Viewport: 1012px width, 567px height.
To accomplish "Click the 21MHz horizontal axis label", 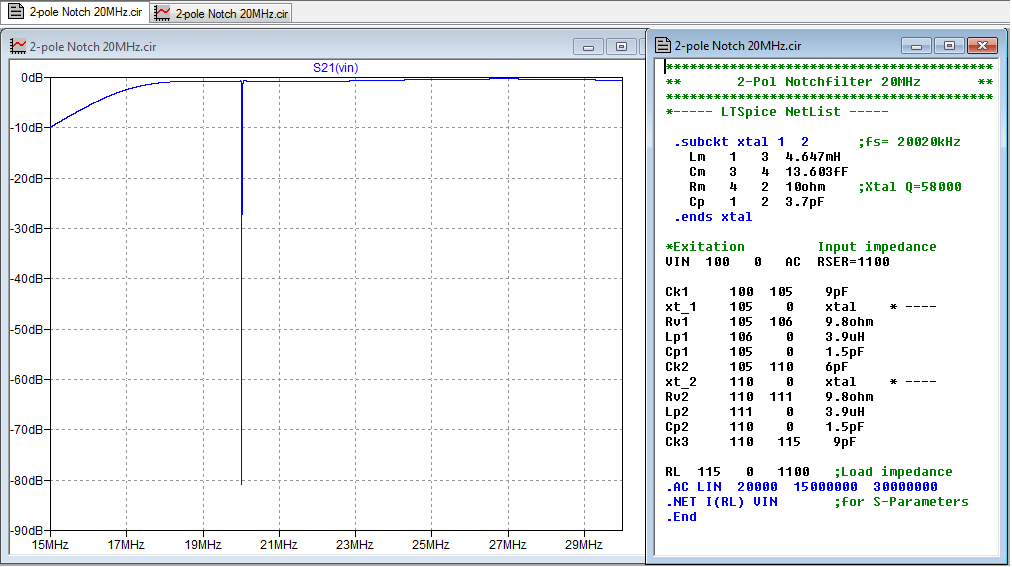I will point(279,545).
